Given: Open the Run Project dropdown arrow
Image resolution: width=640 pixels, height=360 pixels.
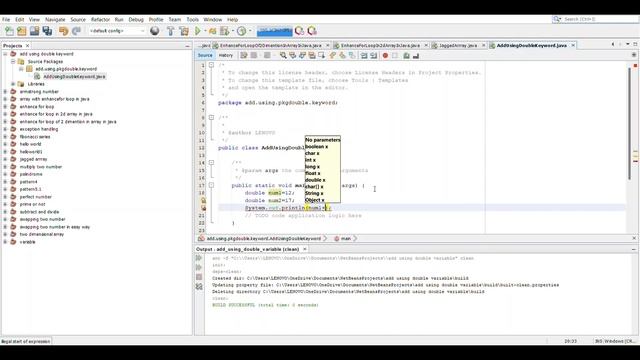Looking at the screenshot, I should 205,31.
